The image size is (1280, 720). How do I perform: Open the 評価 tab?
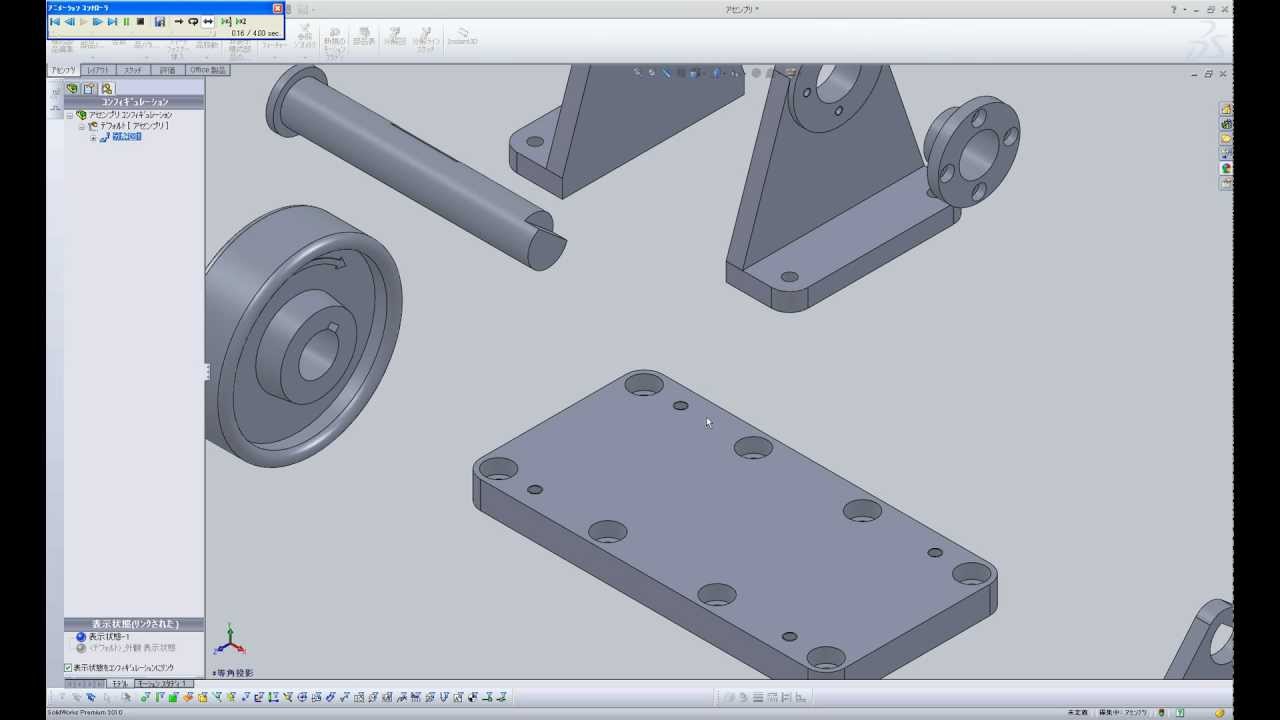pyautogui.click(x=168, y=70)
